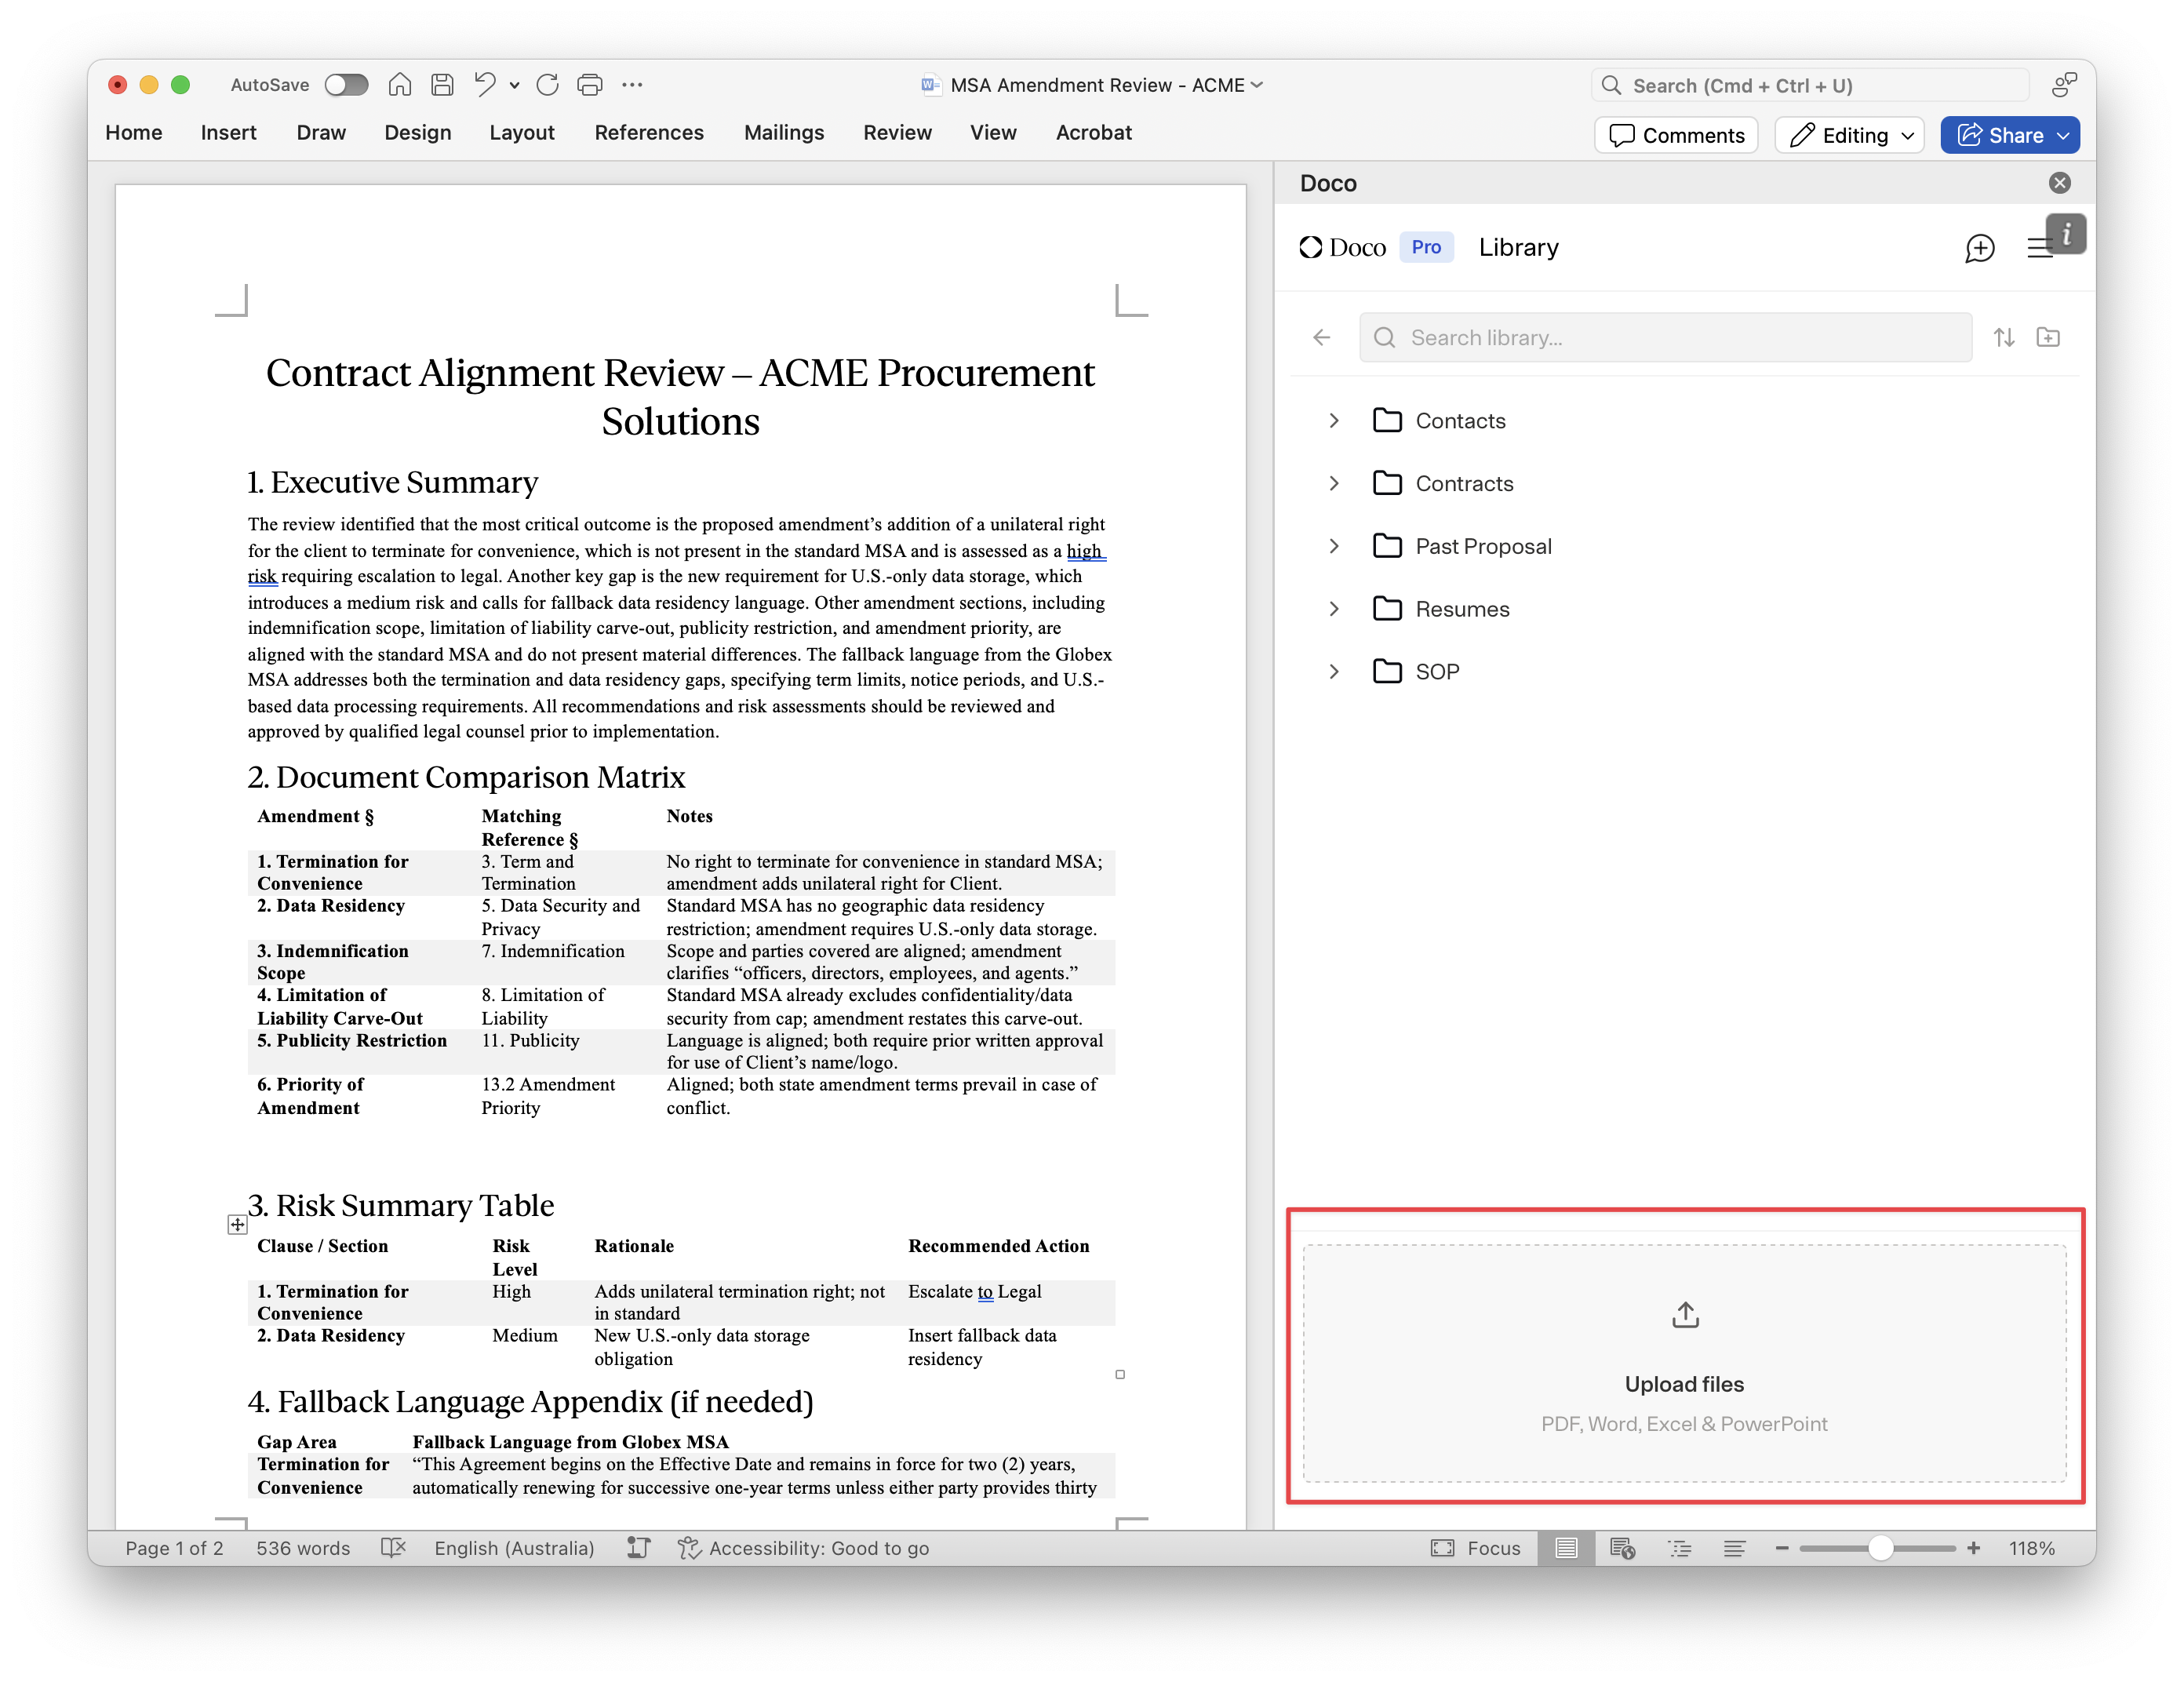Click the Upload files area
The width and height of the screenshot is (2184, 1682).
[x=1684, y=1362]
